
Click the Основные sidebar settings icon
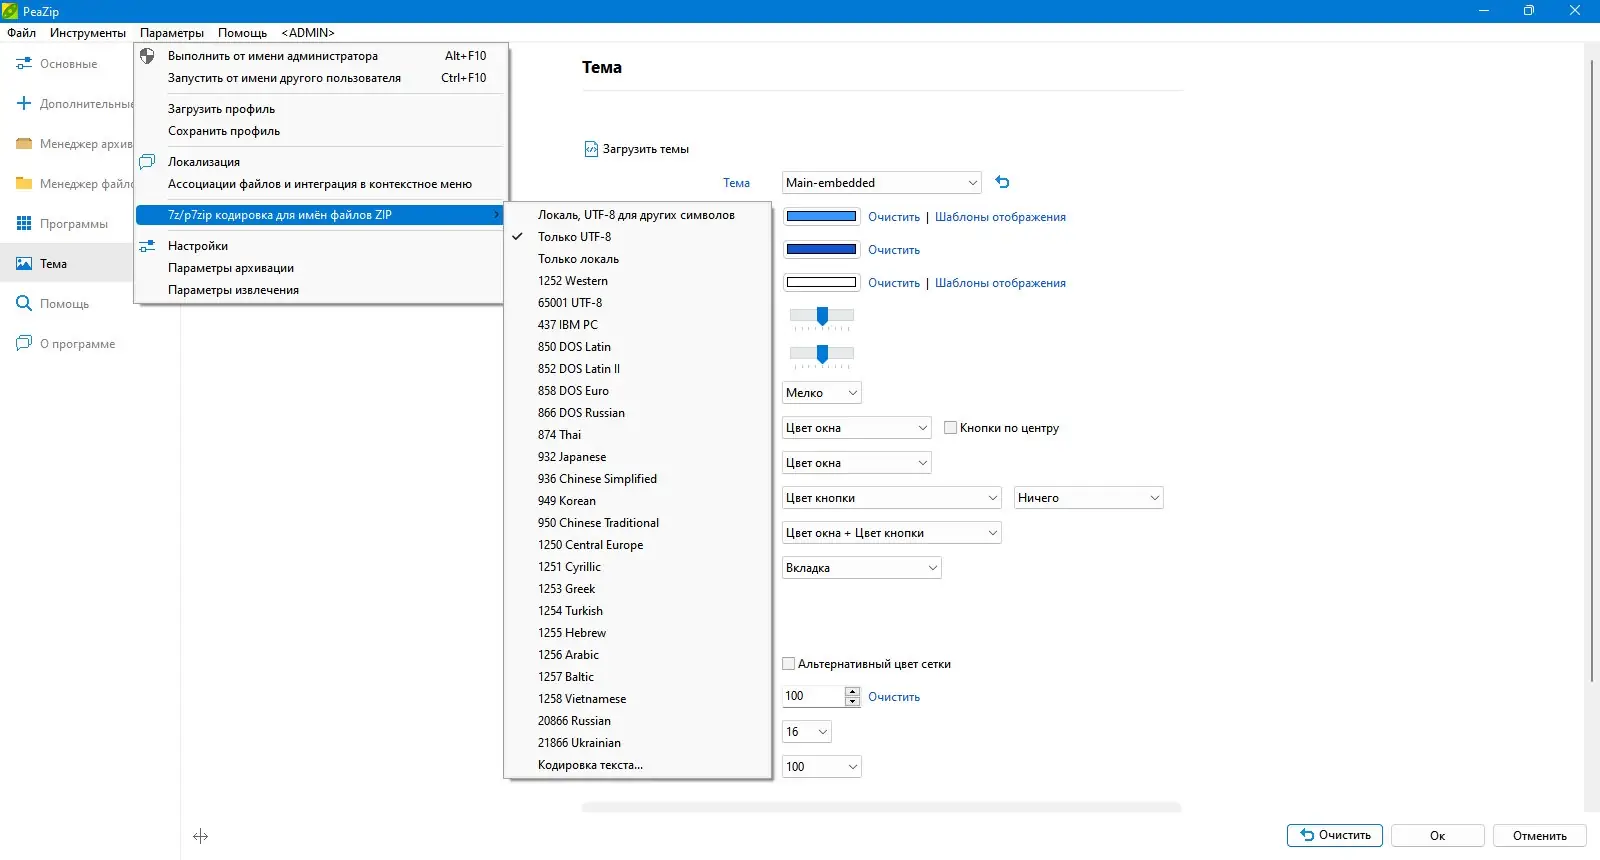click(x=24, y=63)
